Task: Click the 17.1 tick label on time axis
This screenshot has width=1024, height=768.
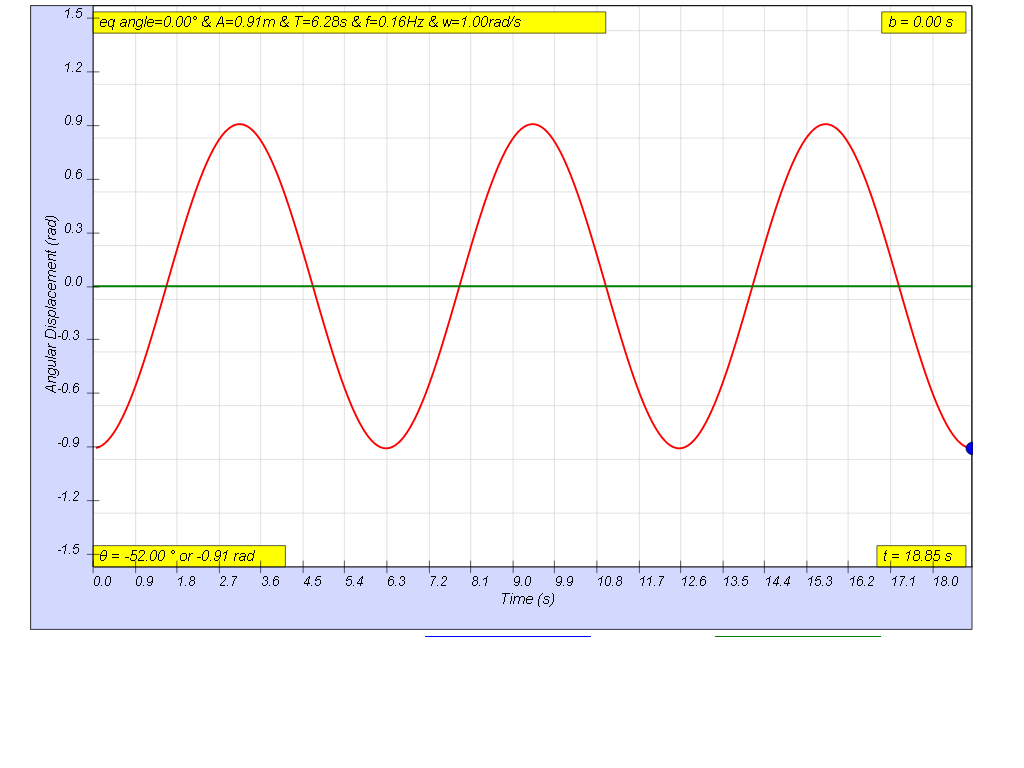Action: pos(904,581)
